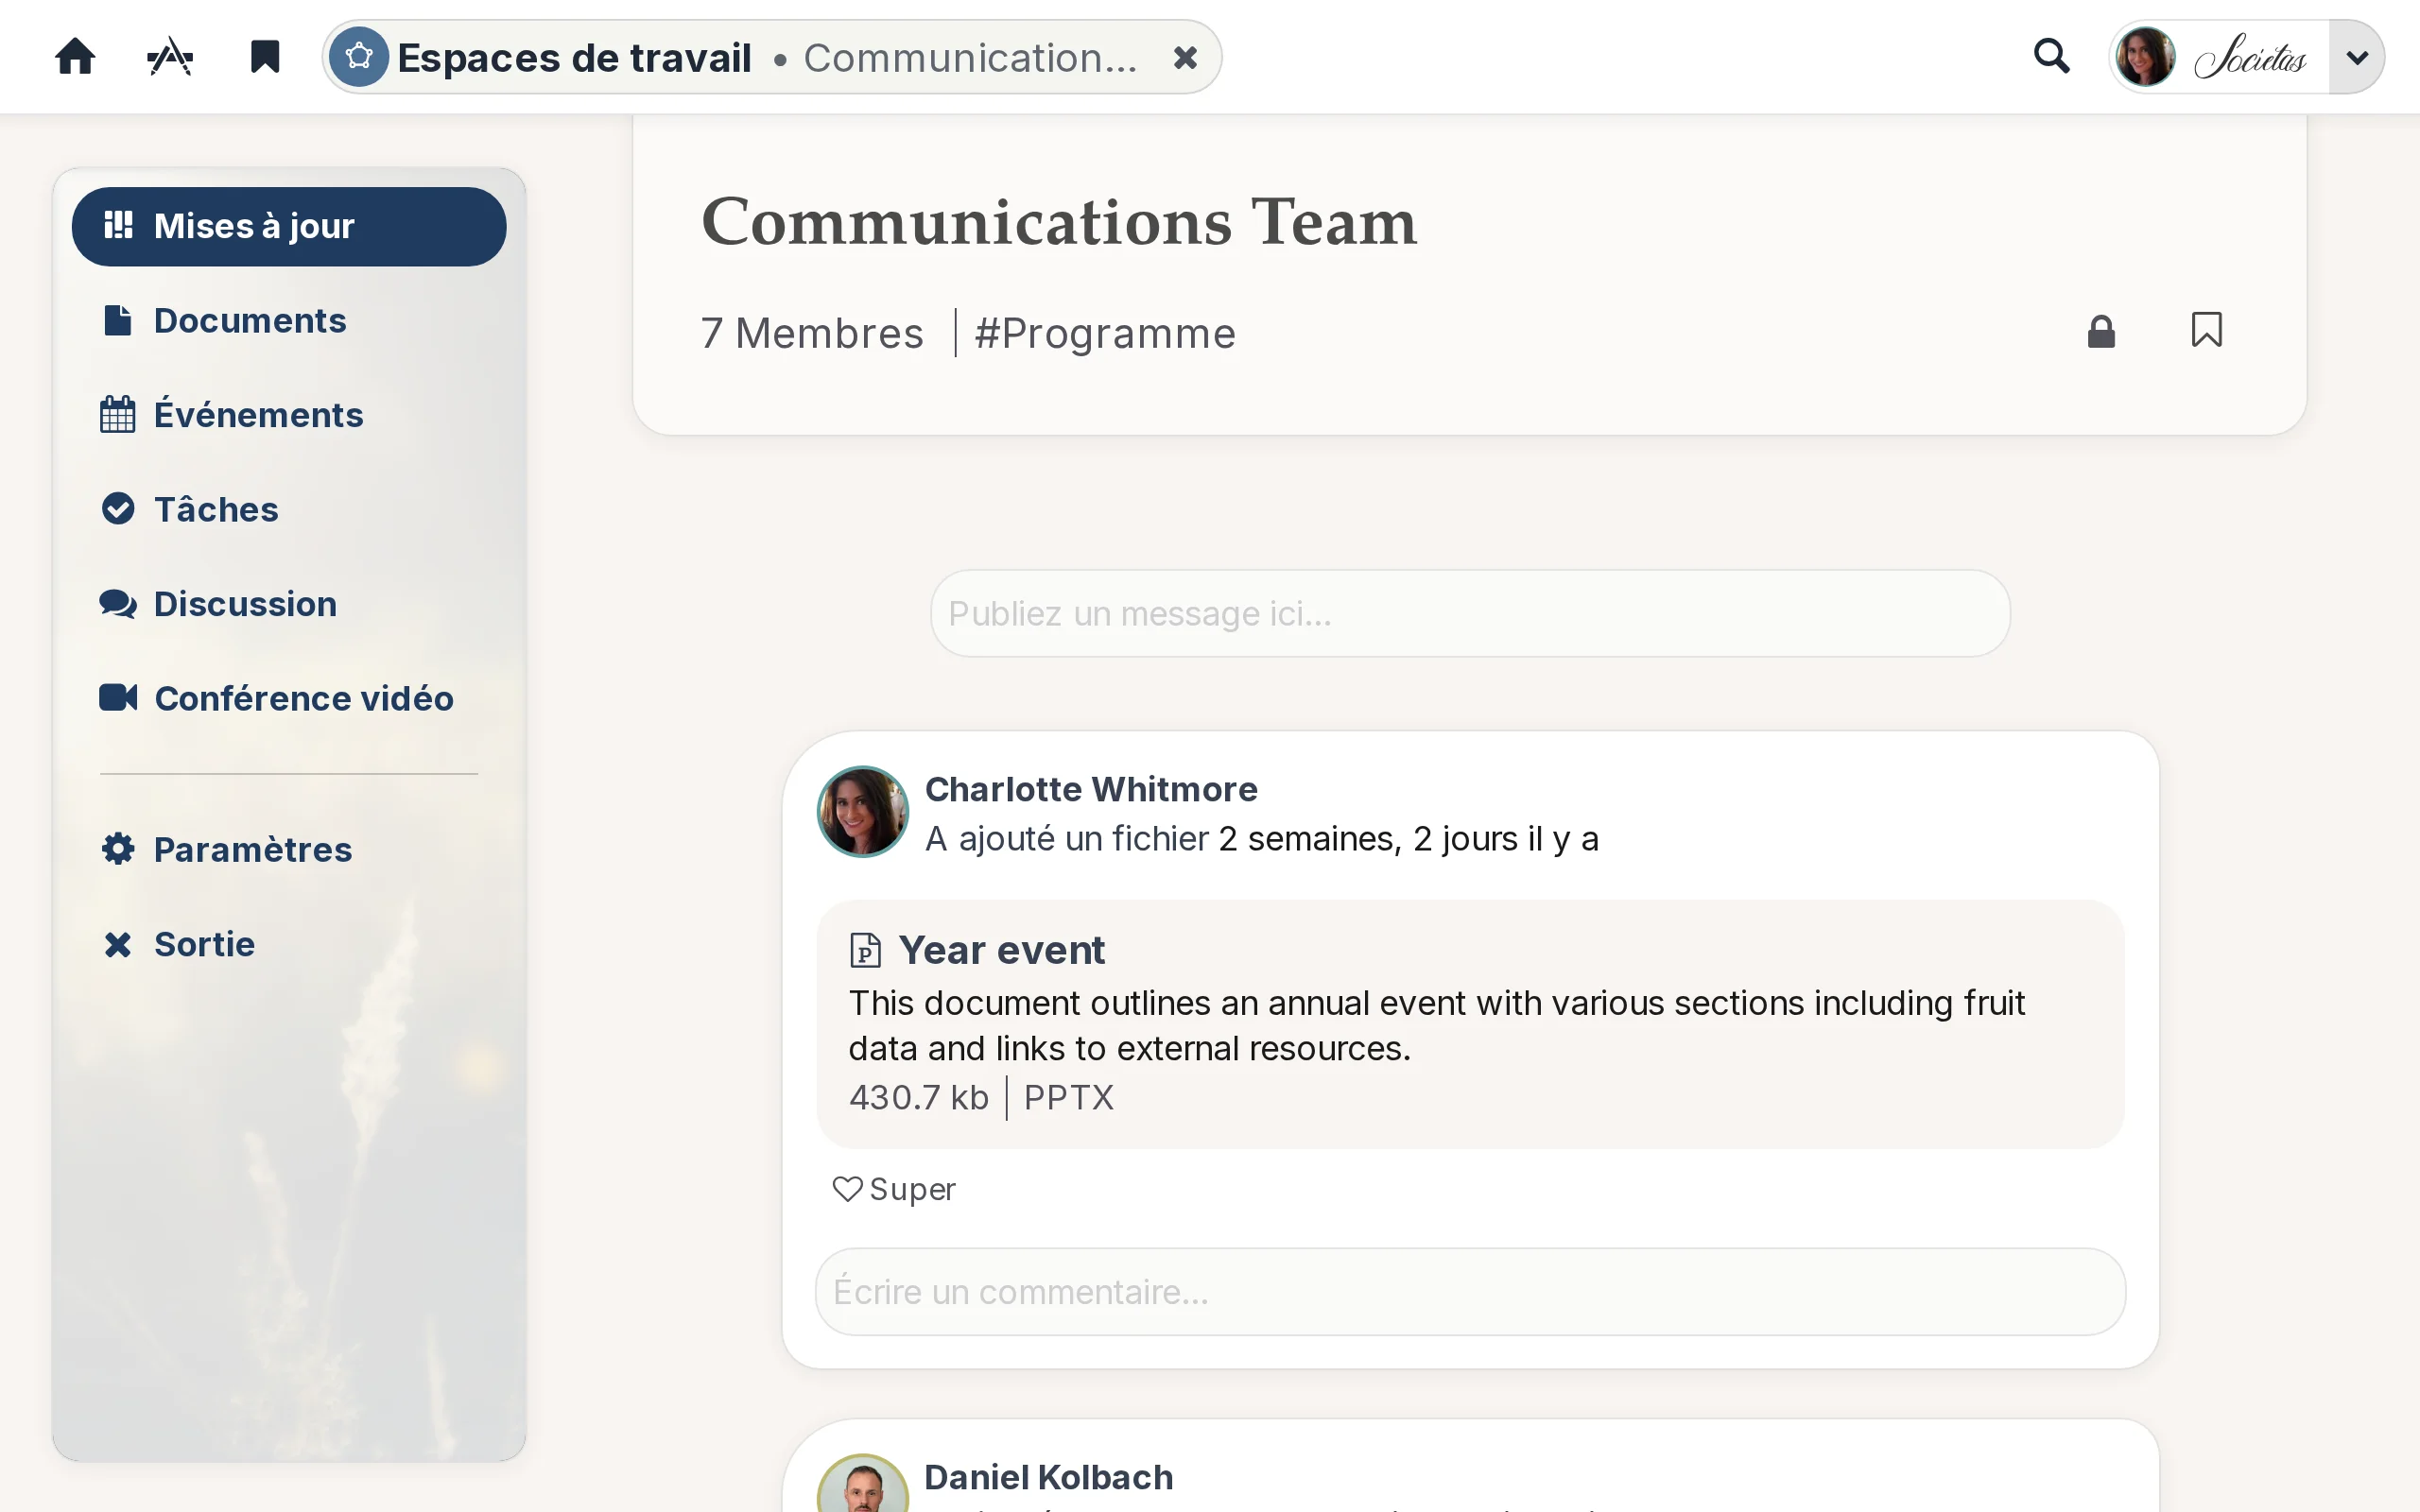Open bookmarks from the top bar
The image size is (2420, 1512).
(x=265, y=57)
